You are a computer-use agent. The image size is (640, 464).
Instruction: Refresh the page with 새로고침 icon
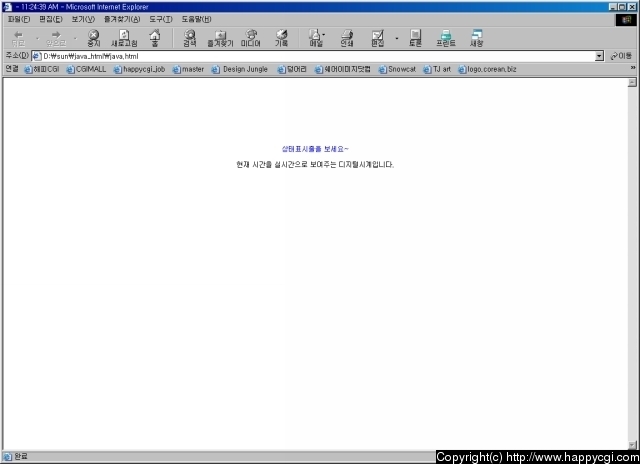124,38
